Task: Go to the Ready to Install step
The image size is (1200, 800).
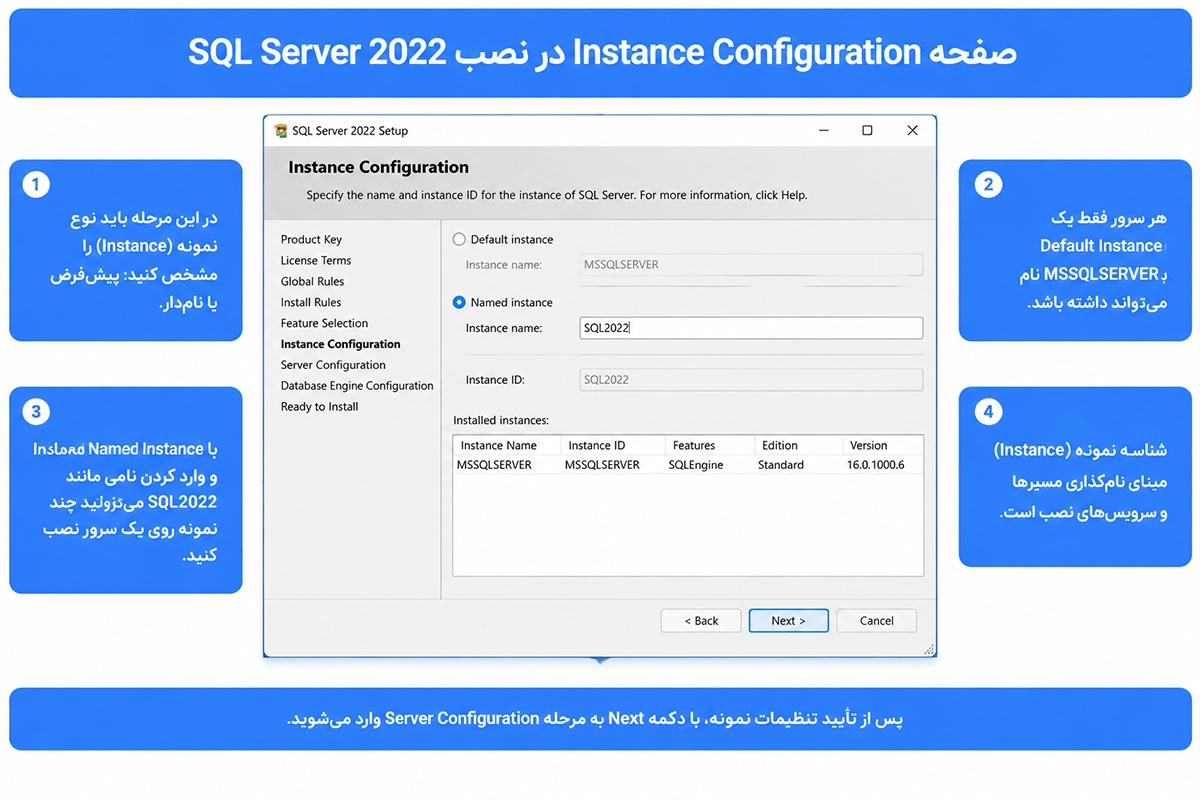Action: tap(319, 407)
